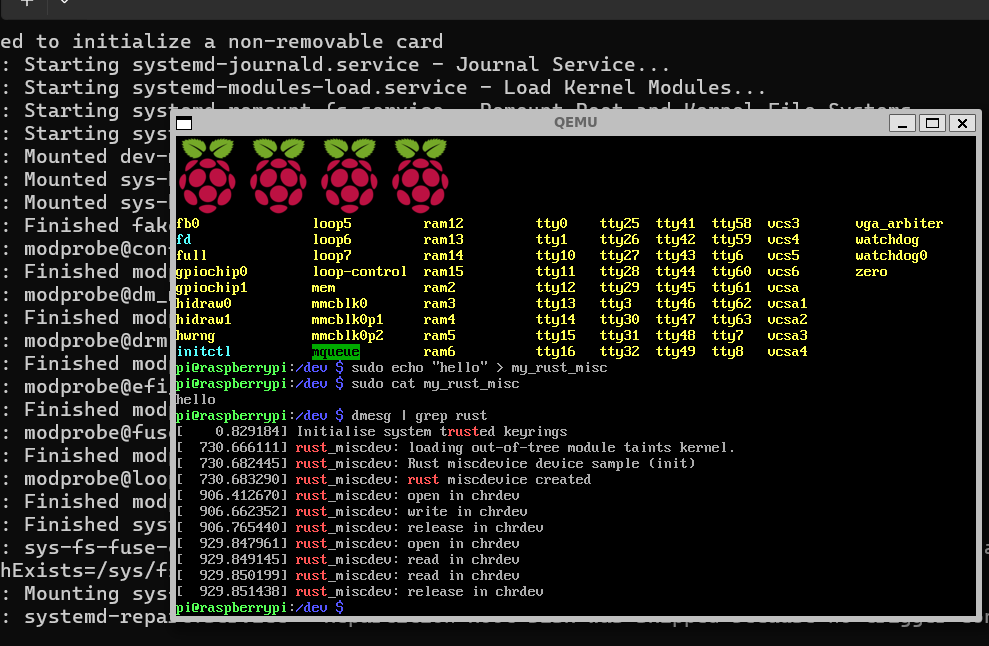Click the 'write in chrdev' log line
The height and width of the screenshot is (646, 989).
pyautogui.click(x=467, y=512)
